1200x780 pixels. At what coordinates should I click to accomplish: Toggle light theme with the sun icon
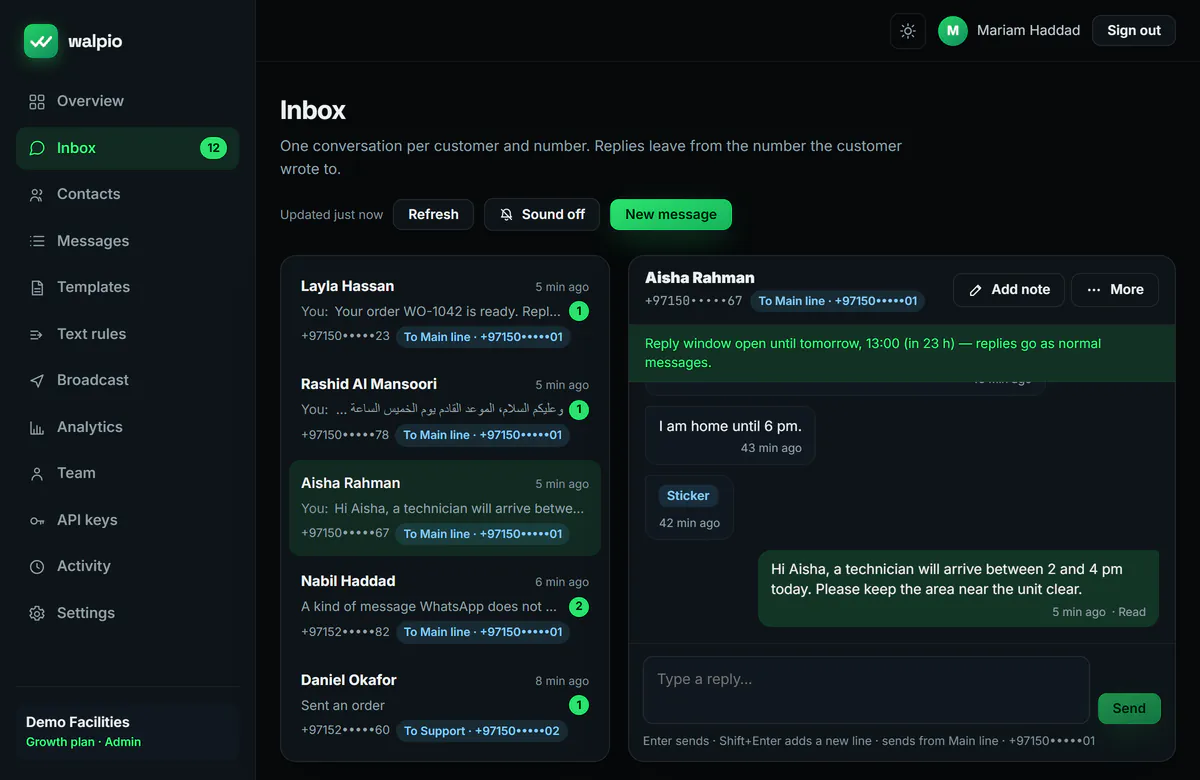click(908, 31)
